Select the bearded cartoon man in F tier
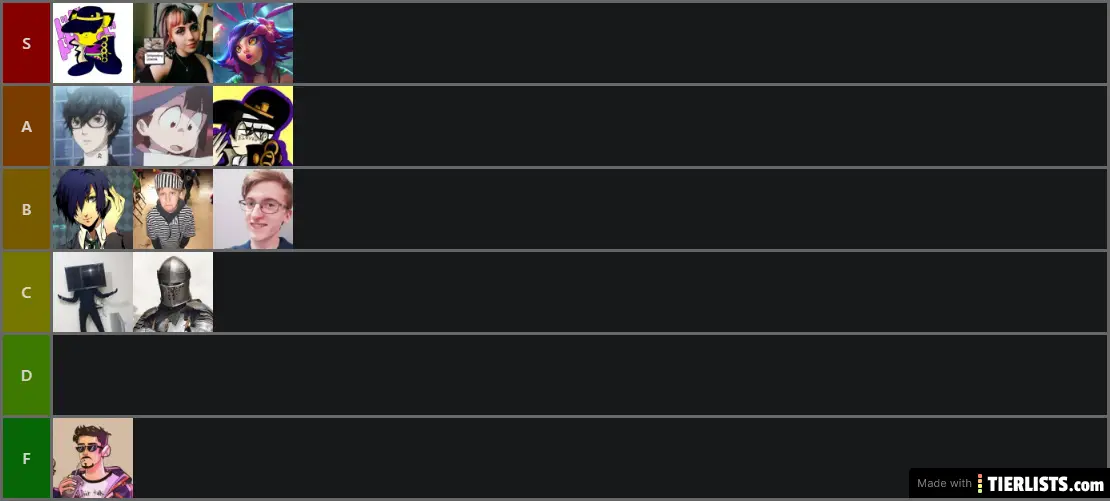Image resolution: width=1110 pixels, height=502 pixels. (x=93, y=458)
